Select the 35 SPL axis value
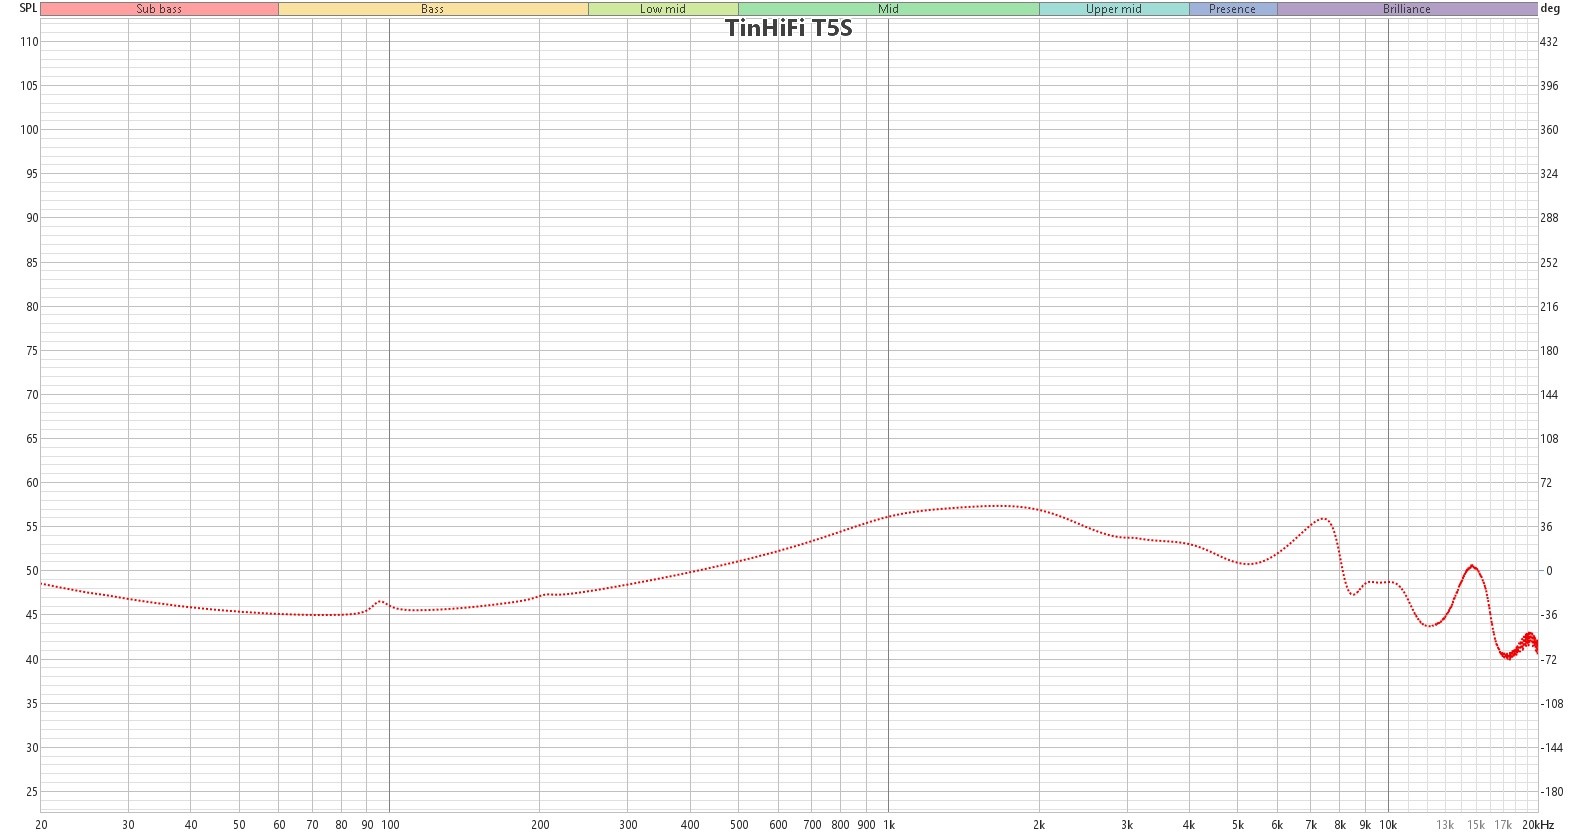Viewport: 1590px width, 837px height. 32,704
